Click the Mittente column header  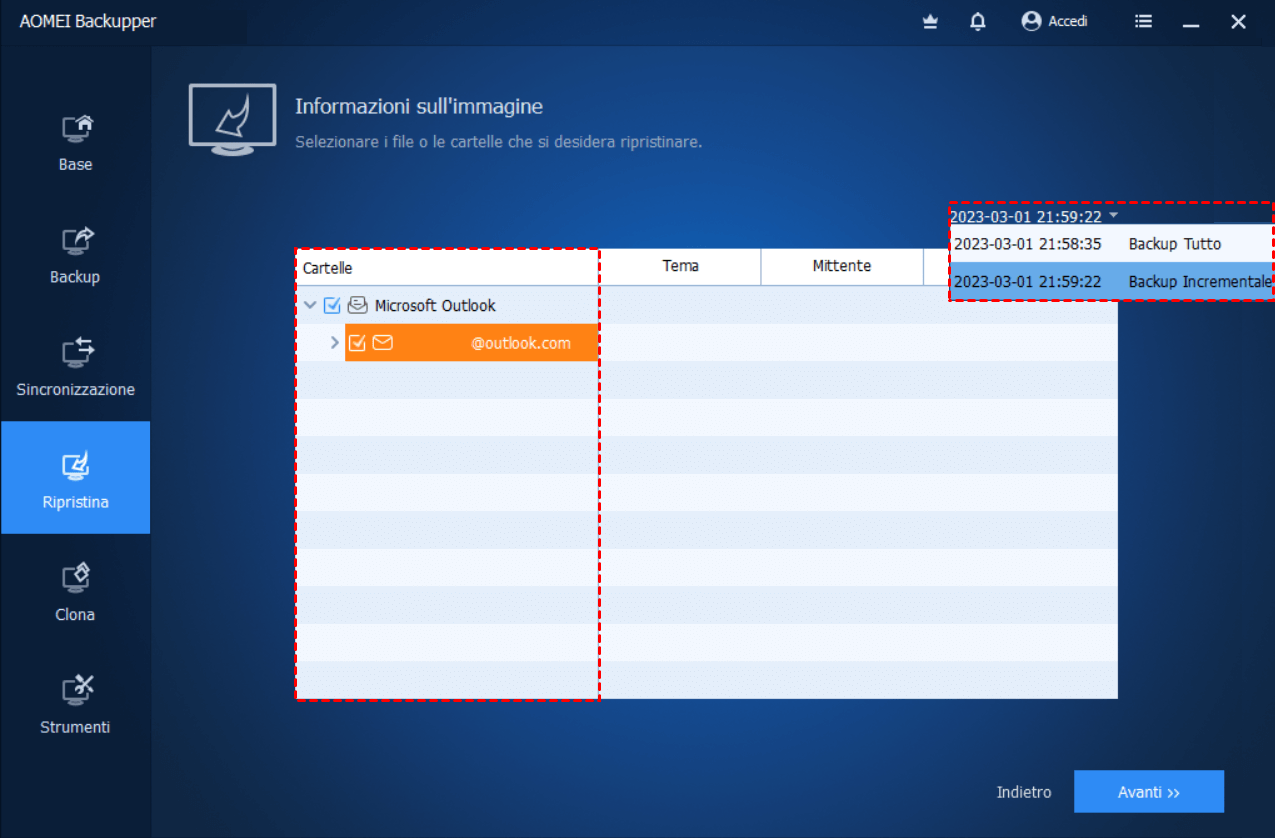(x=842, y=266)
